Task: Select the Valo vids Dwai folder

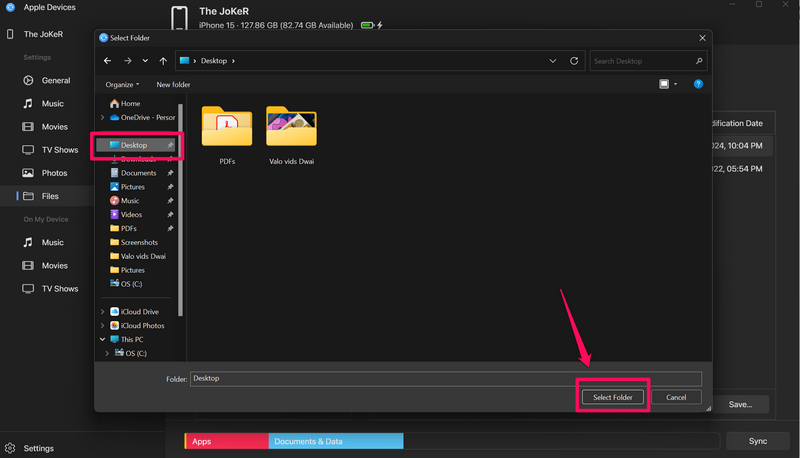Action: click(291, 128)
